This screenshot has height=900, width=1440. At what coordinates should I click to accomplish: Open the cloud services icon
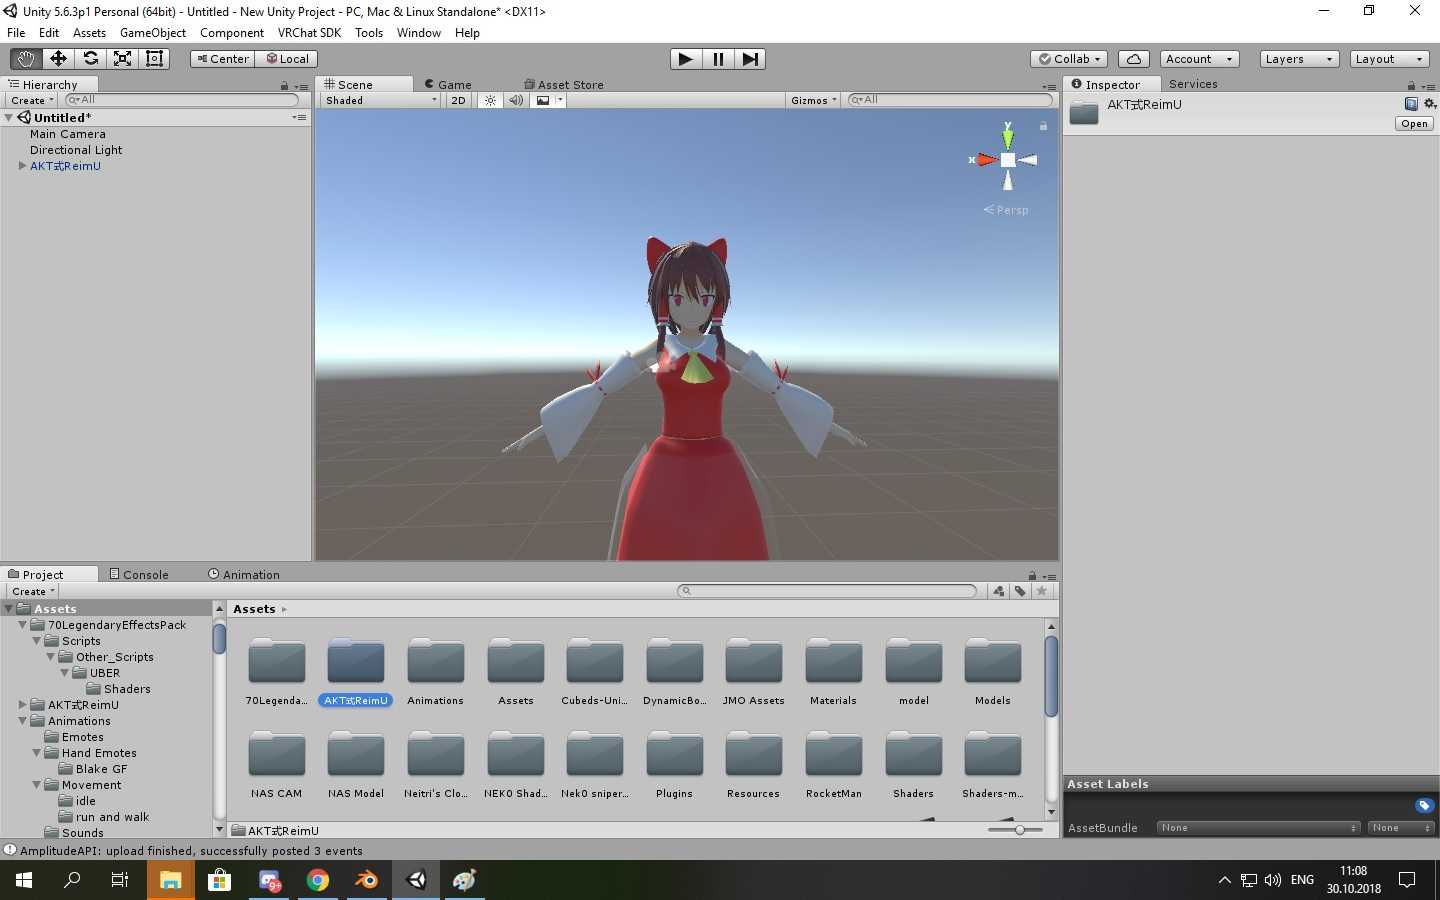coord(1133,59)
